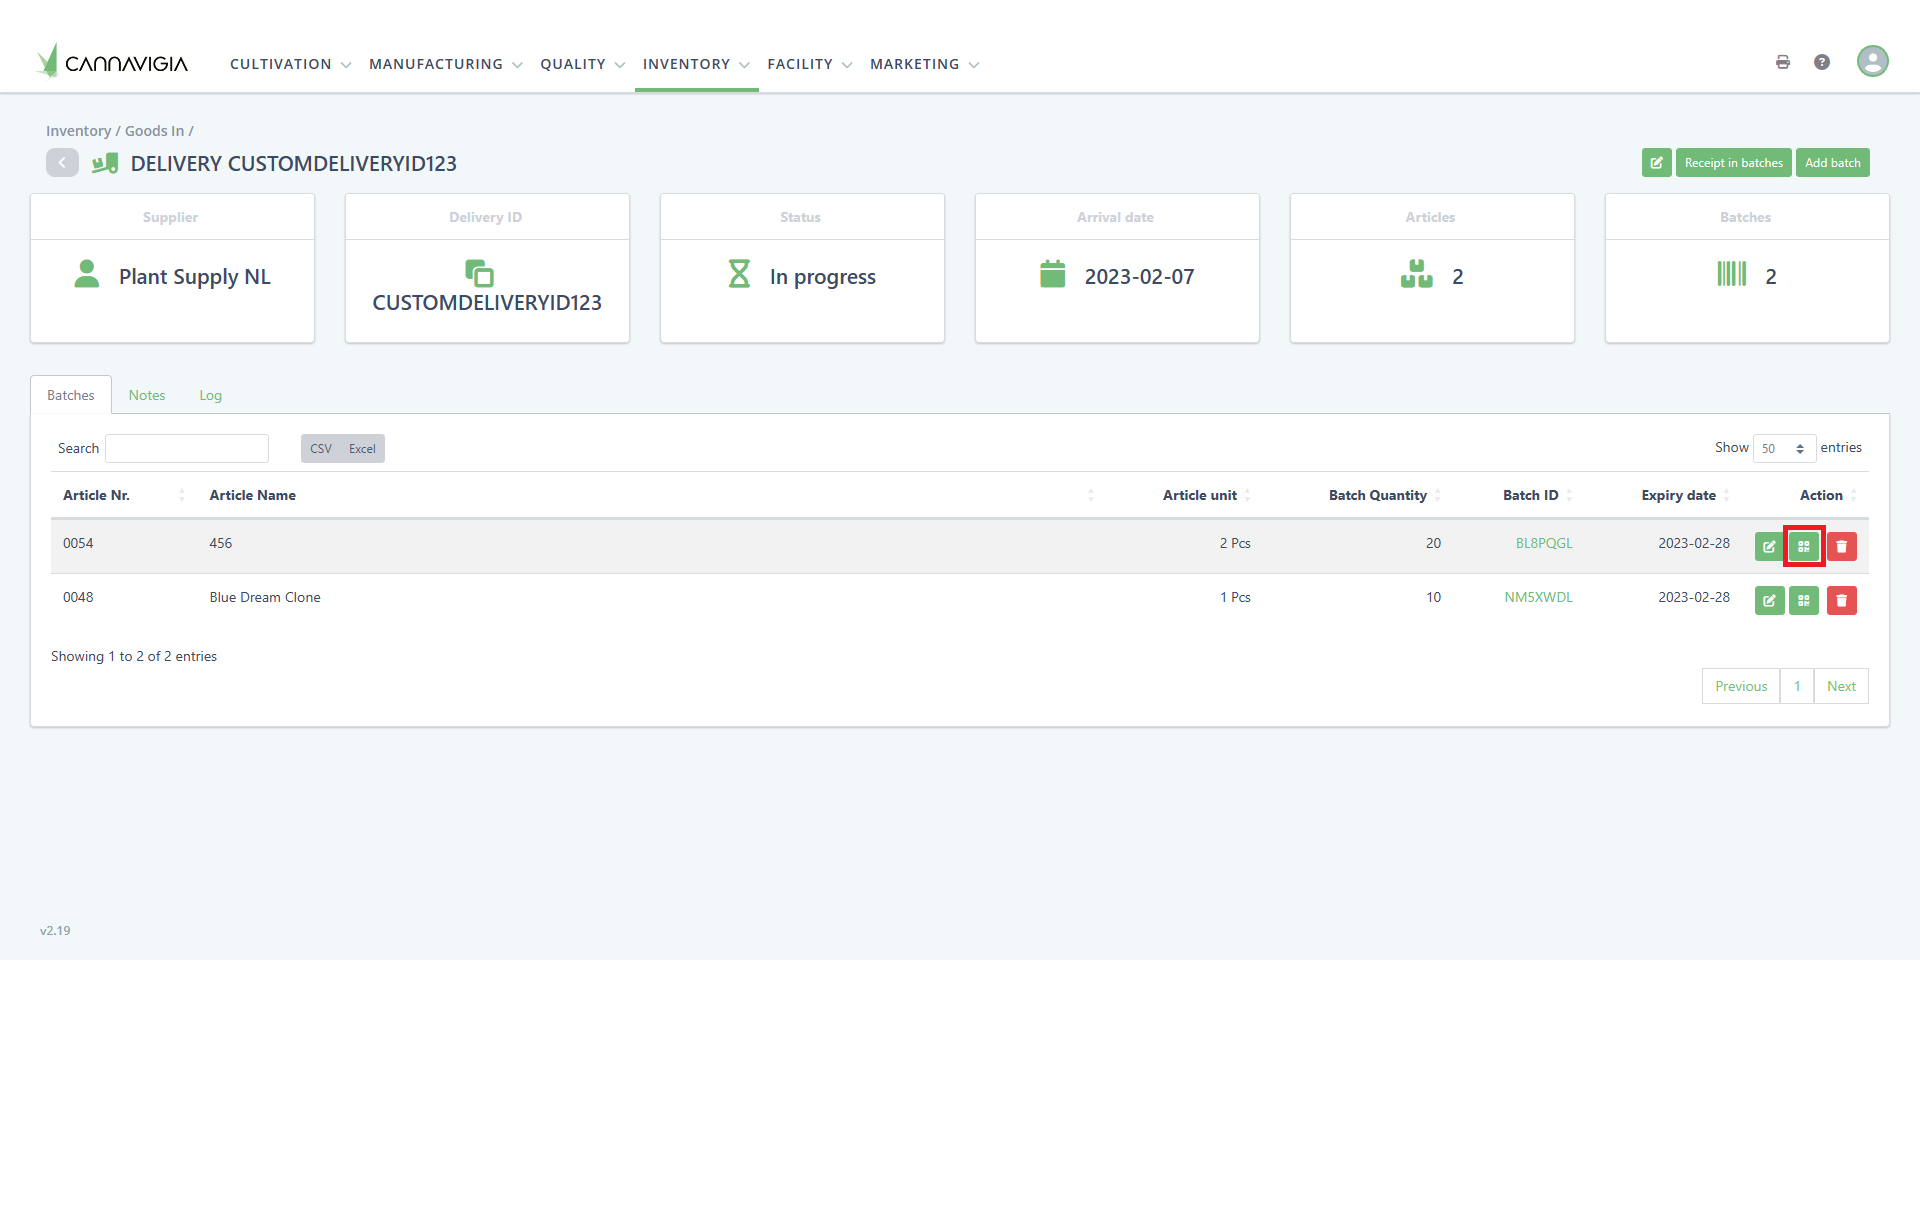Delete batch BL8PQGL with trash icon
This screenshot has height=1231, width=1920.
1841,546
